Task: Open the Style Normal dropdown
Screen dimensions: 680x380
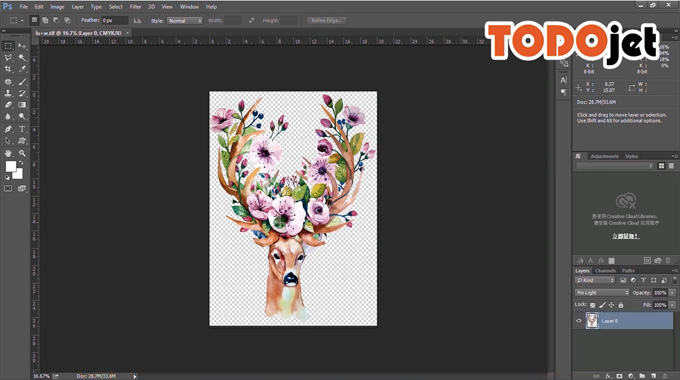Action: [185, 20]
